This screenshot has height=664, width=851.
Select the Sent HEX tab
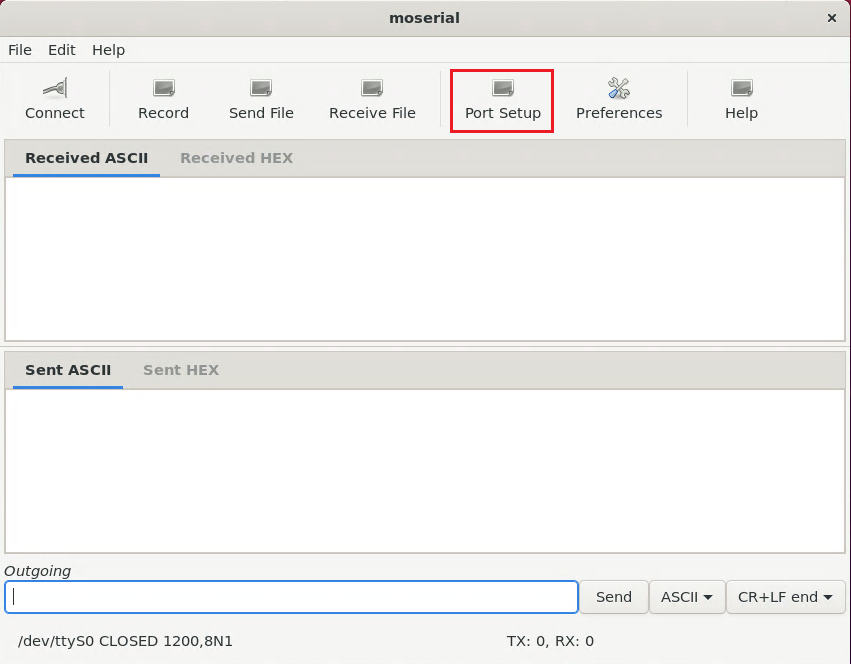[x=181, y=370]
